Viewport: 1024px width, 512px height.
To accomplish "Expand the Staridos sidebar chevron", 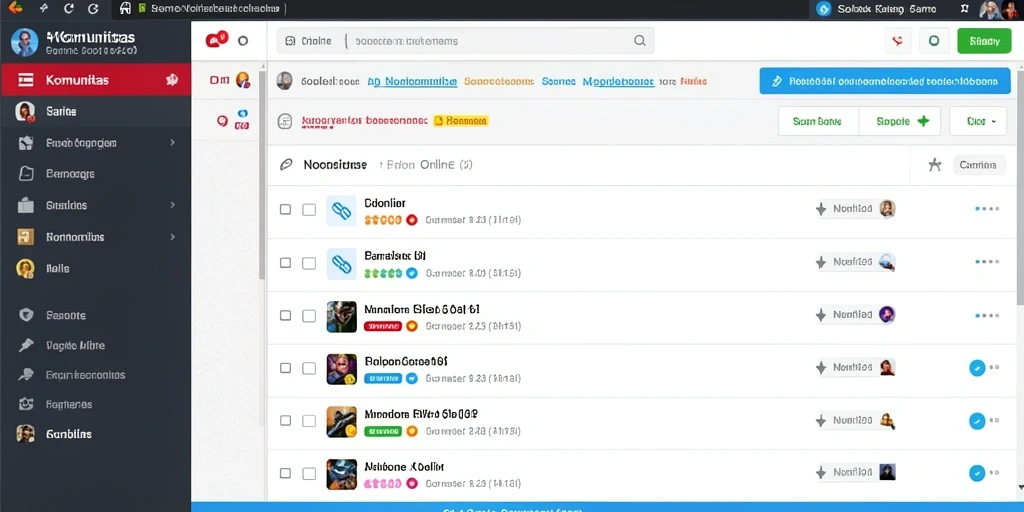I will [172, 205].
